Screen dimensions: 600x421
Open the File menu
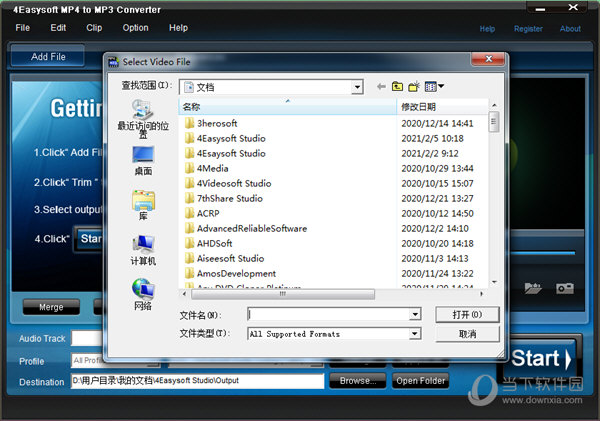23,28
